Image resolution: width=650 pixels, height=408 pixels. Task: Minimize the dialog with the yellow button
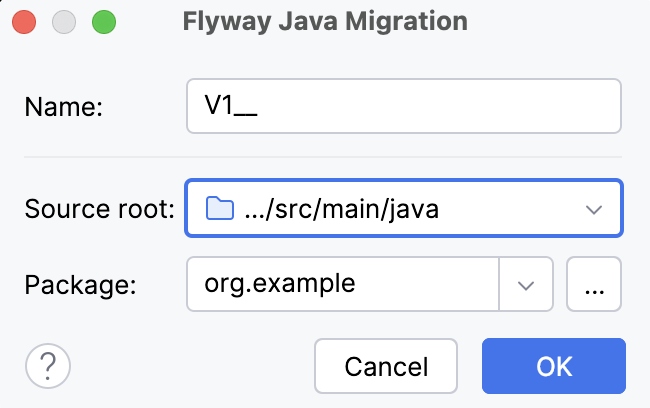click(63, 21)
